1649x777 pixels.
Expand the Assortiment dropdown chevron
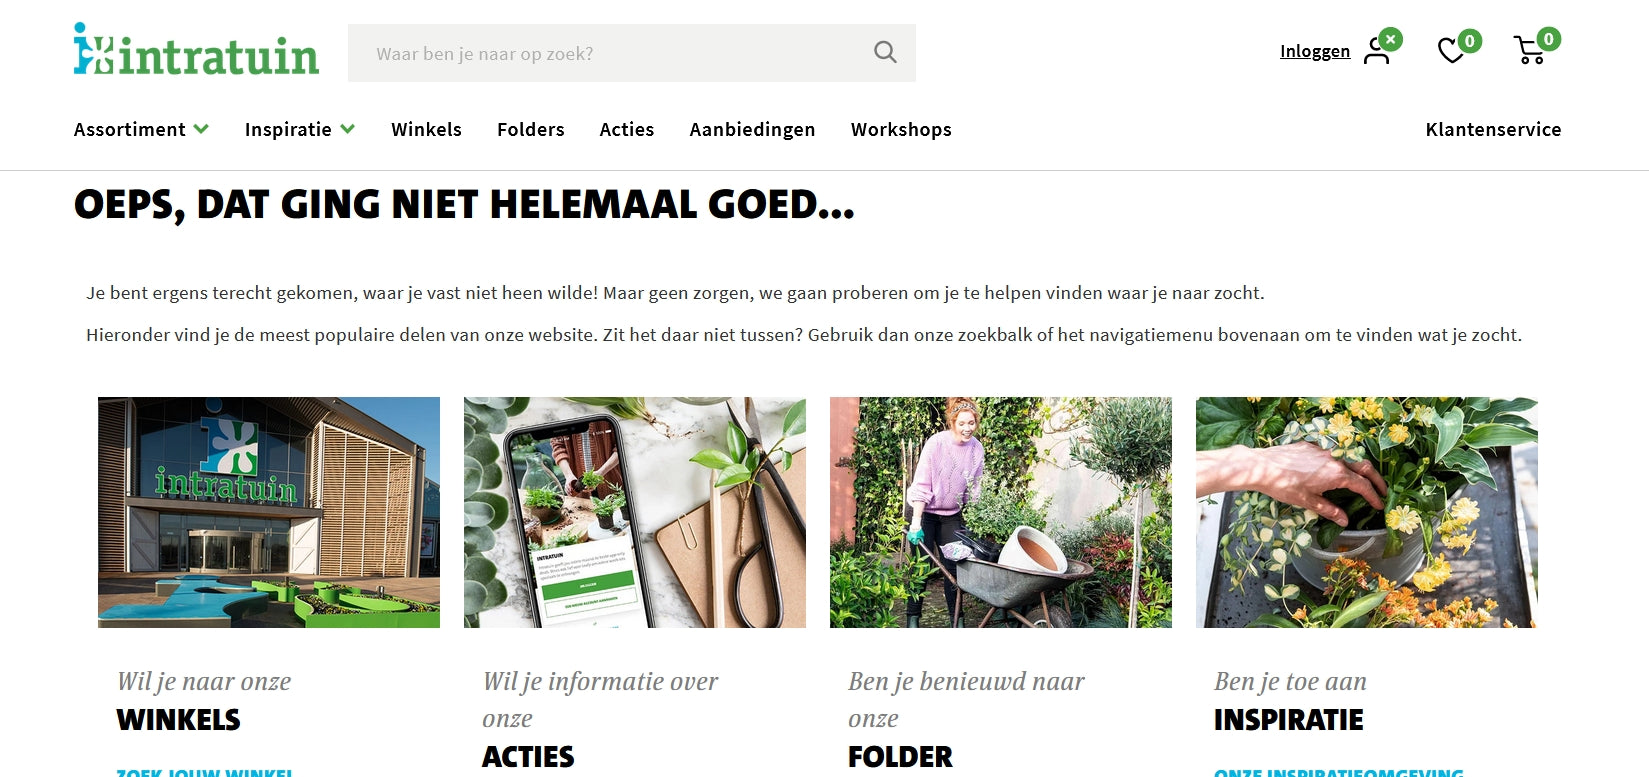coord(201,129)
